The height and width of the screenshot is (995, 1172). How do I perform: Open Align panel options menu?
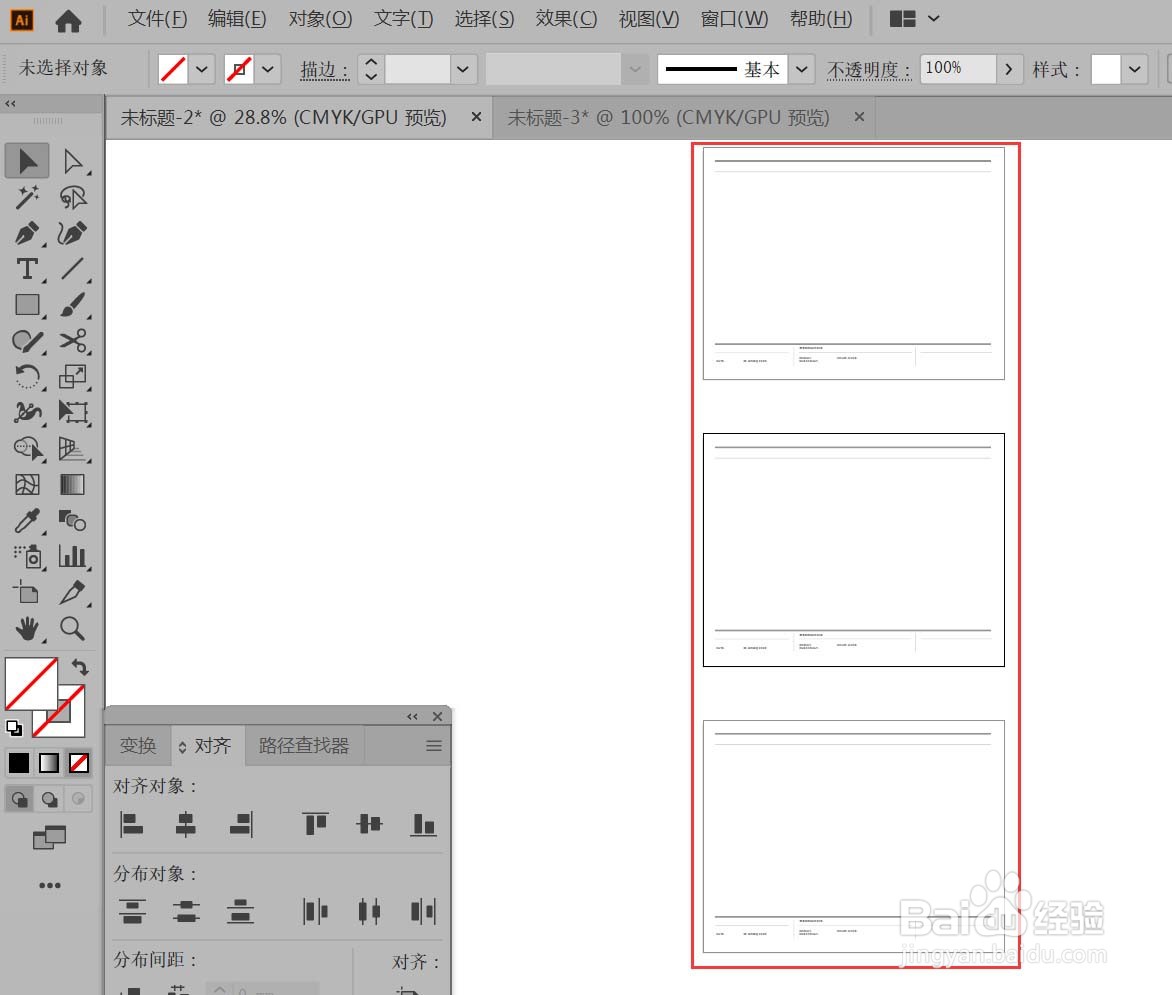(x=434, y=745)
